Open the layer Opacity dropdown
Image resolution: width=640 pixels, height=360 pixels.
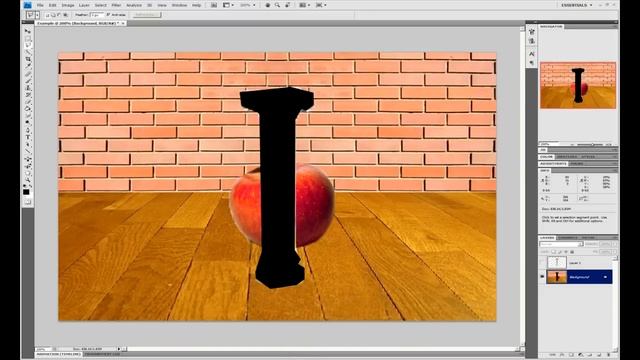pos(614,244)
